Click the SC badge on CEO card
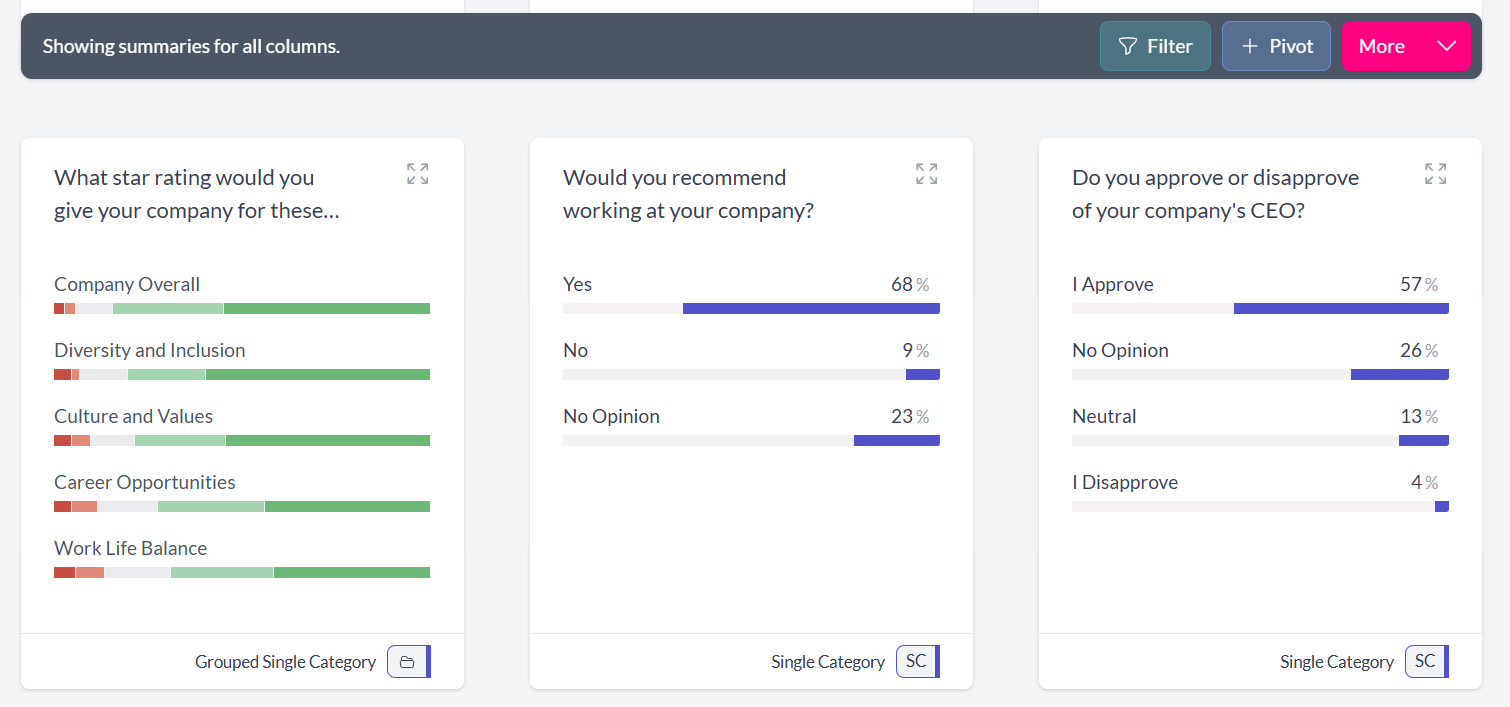The height and width of the screenshot is (707, 1510). pyautogui.click(x=1425, y=662)
